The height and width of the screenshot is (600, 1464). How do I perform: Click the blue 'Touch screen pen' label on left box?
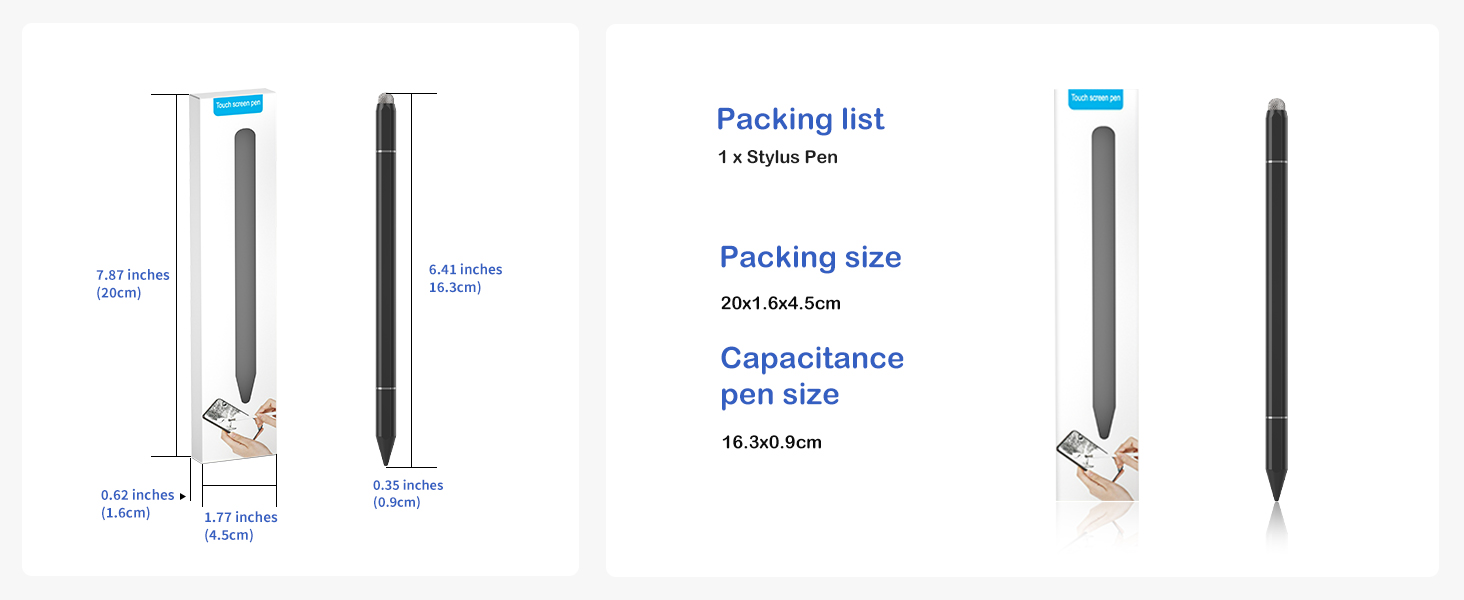237,106
